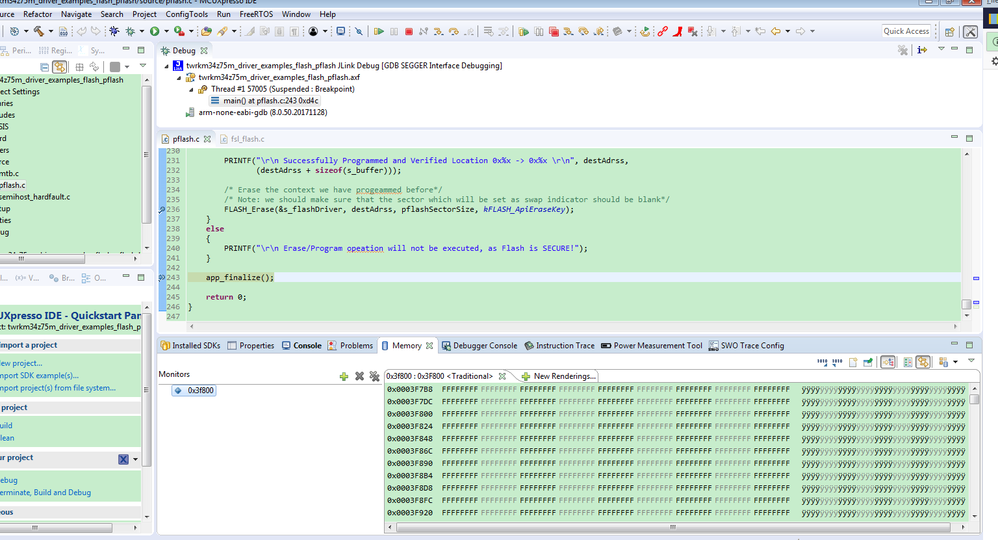The image size is (998, 540).
Task: Click Remove All Memory Monitors double-X icon
Action: (374, 376)
